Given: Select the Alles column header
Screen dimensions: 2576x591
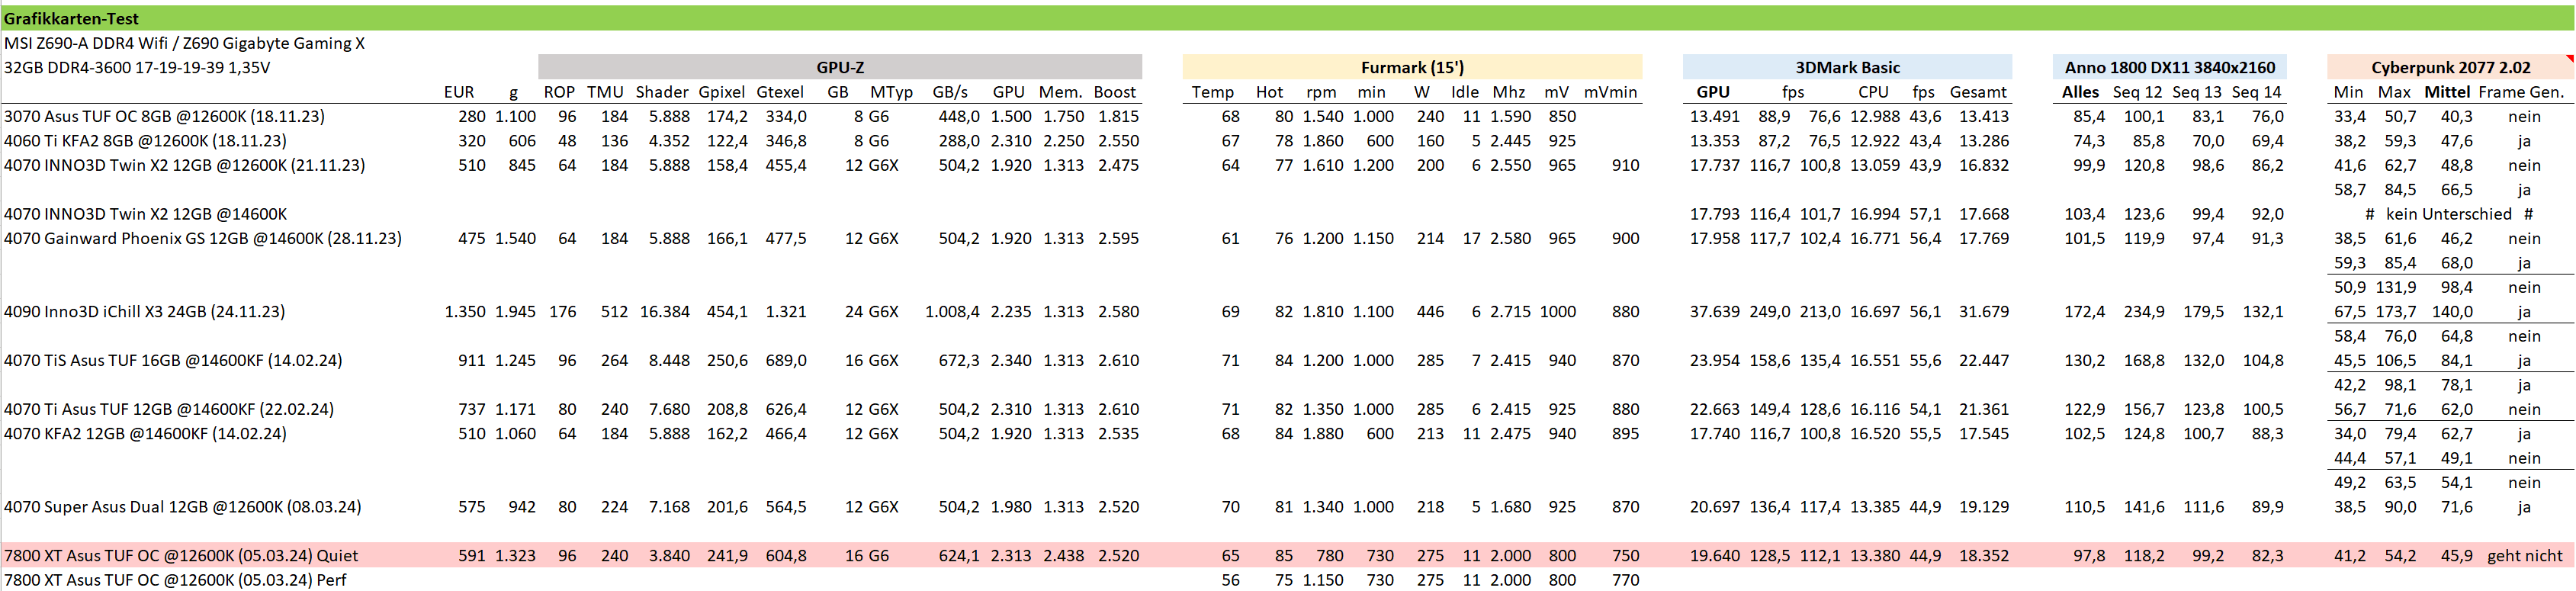Looking at the screenshot, I should 2080,92.
